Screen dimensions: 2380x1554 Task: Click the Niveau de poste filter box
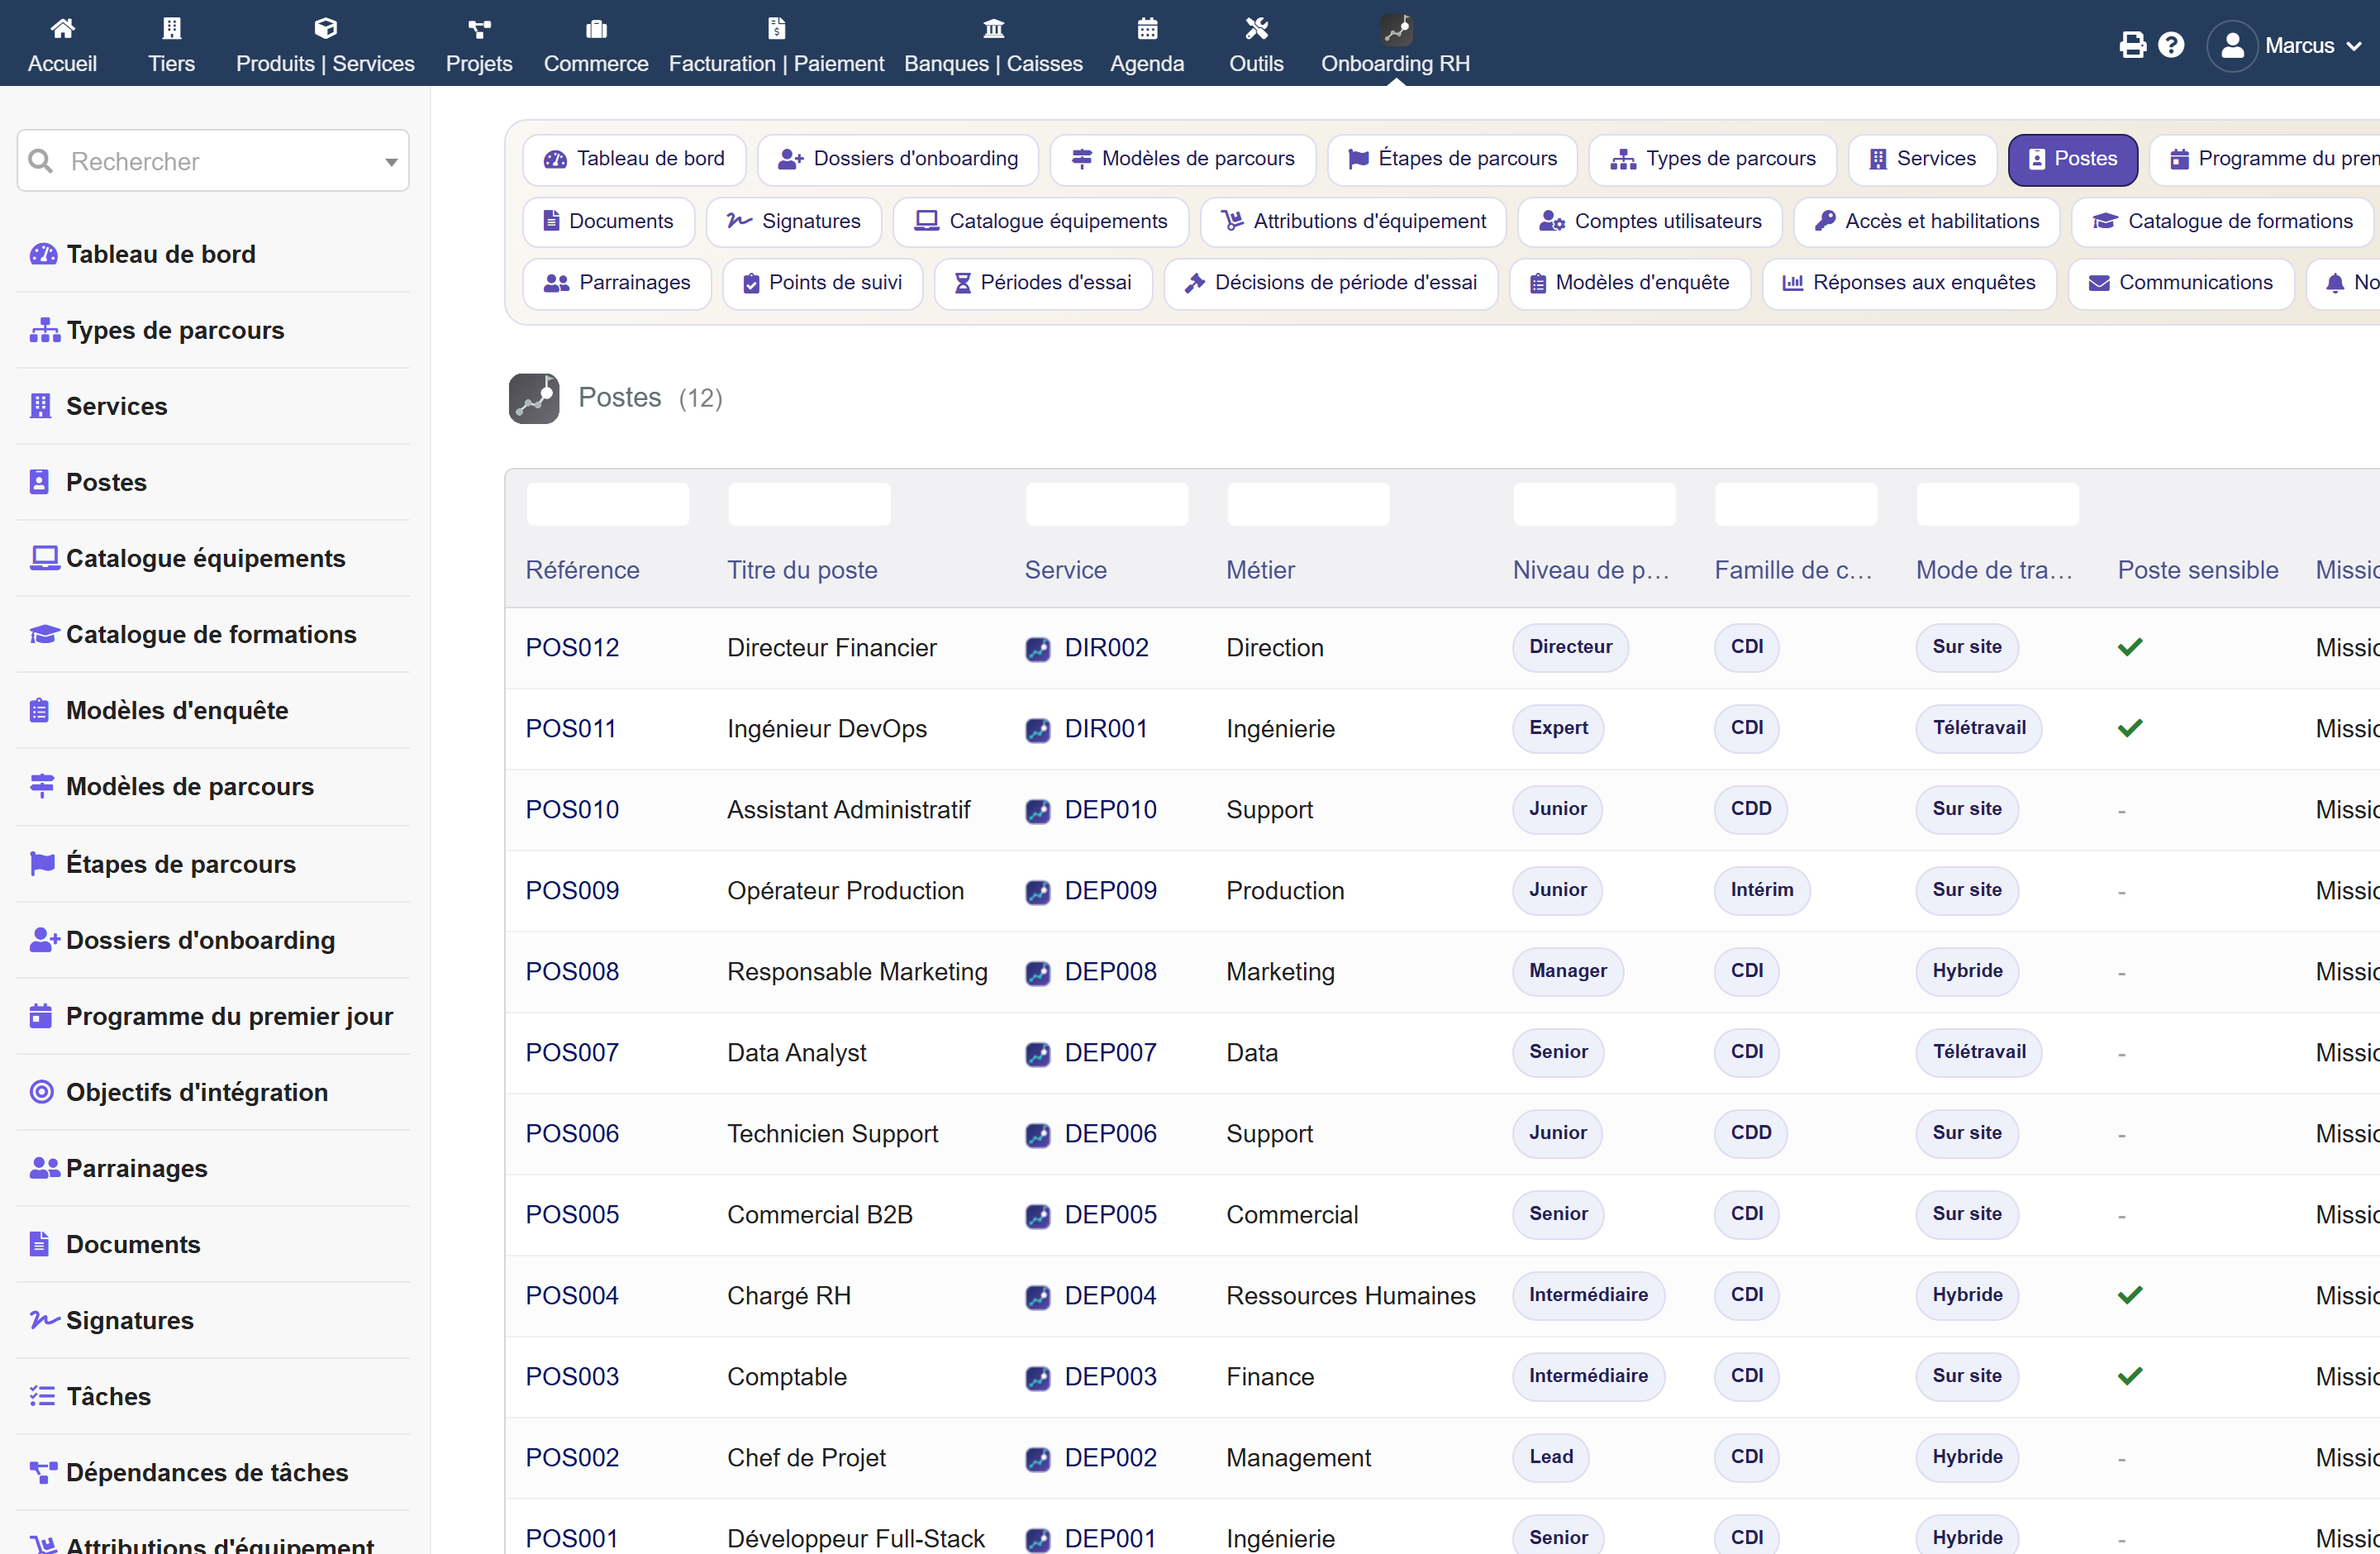point(1594,504)
